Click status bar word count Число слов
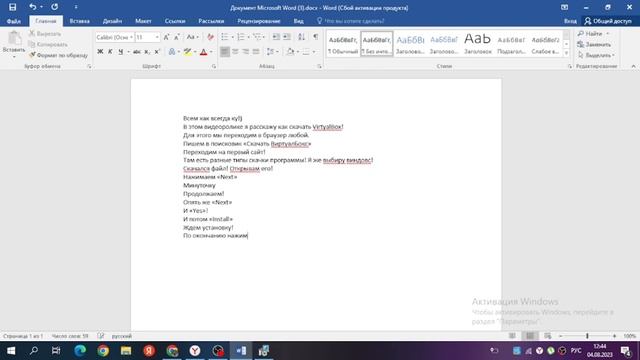Viewport: 640px width, 360px height. pos(70,336)
